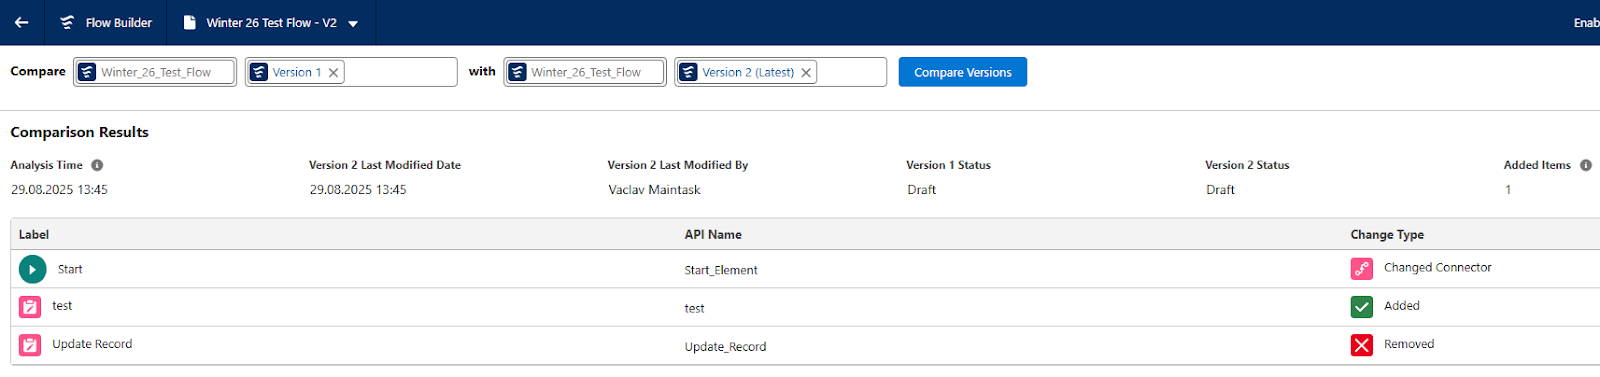Focus the second Winter_26_Test_Flow flow field
The height and width of the screenshot is (377, 1600).
coord(585,72)
